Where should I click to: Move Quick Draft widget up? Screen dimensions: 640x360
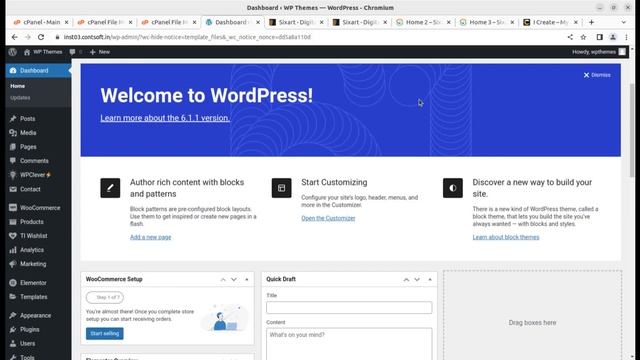[x=406, y=280]
